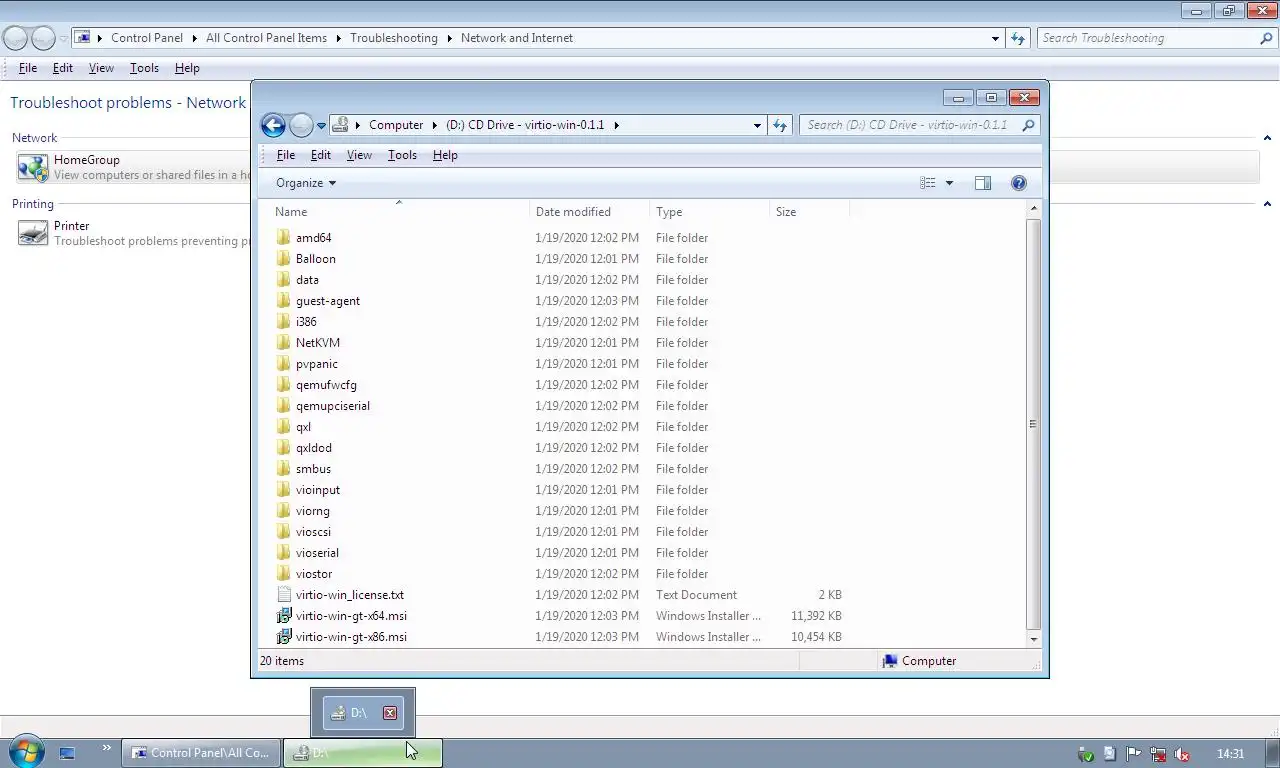Sort by Type column header
The width and height of the screenshot is (1280, 768).
tap(710, 212)
